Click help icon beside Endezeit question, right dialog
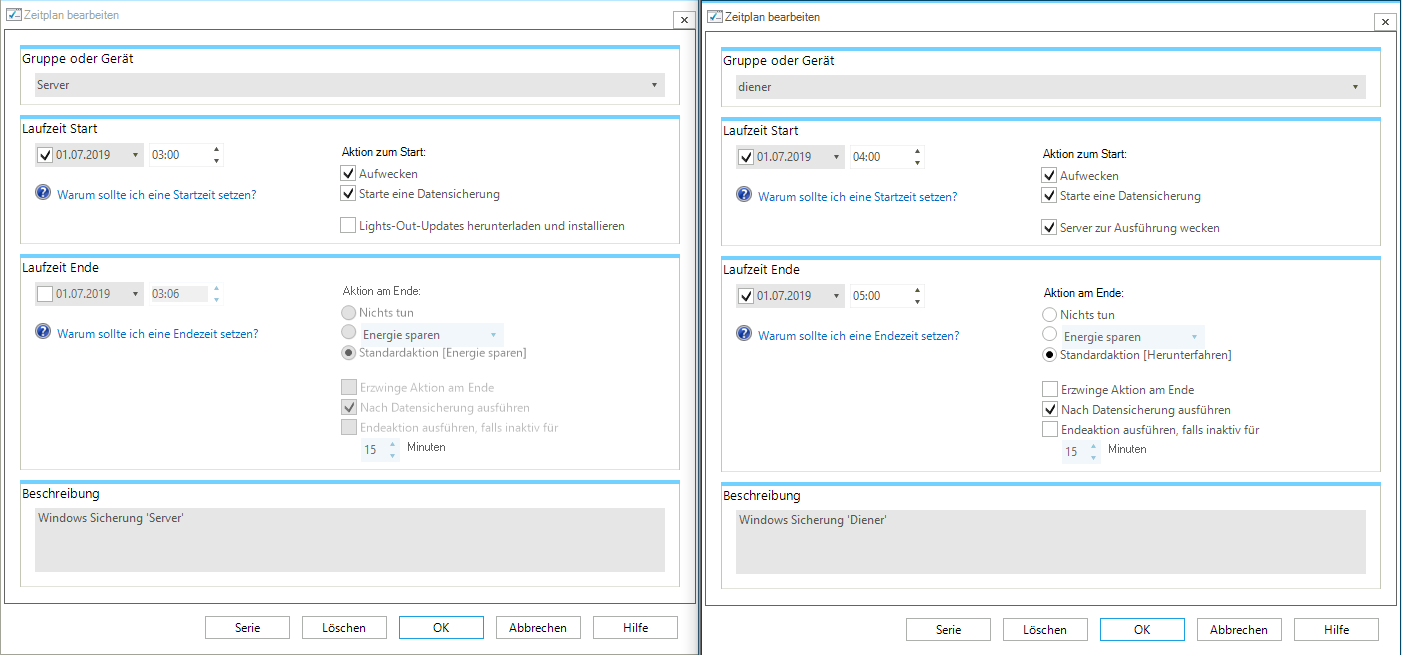1402x655 pixels. coord(744,335)
